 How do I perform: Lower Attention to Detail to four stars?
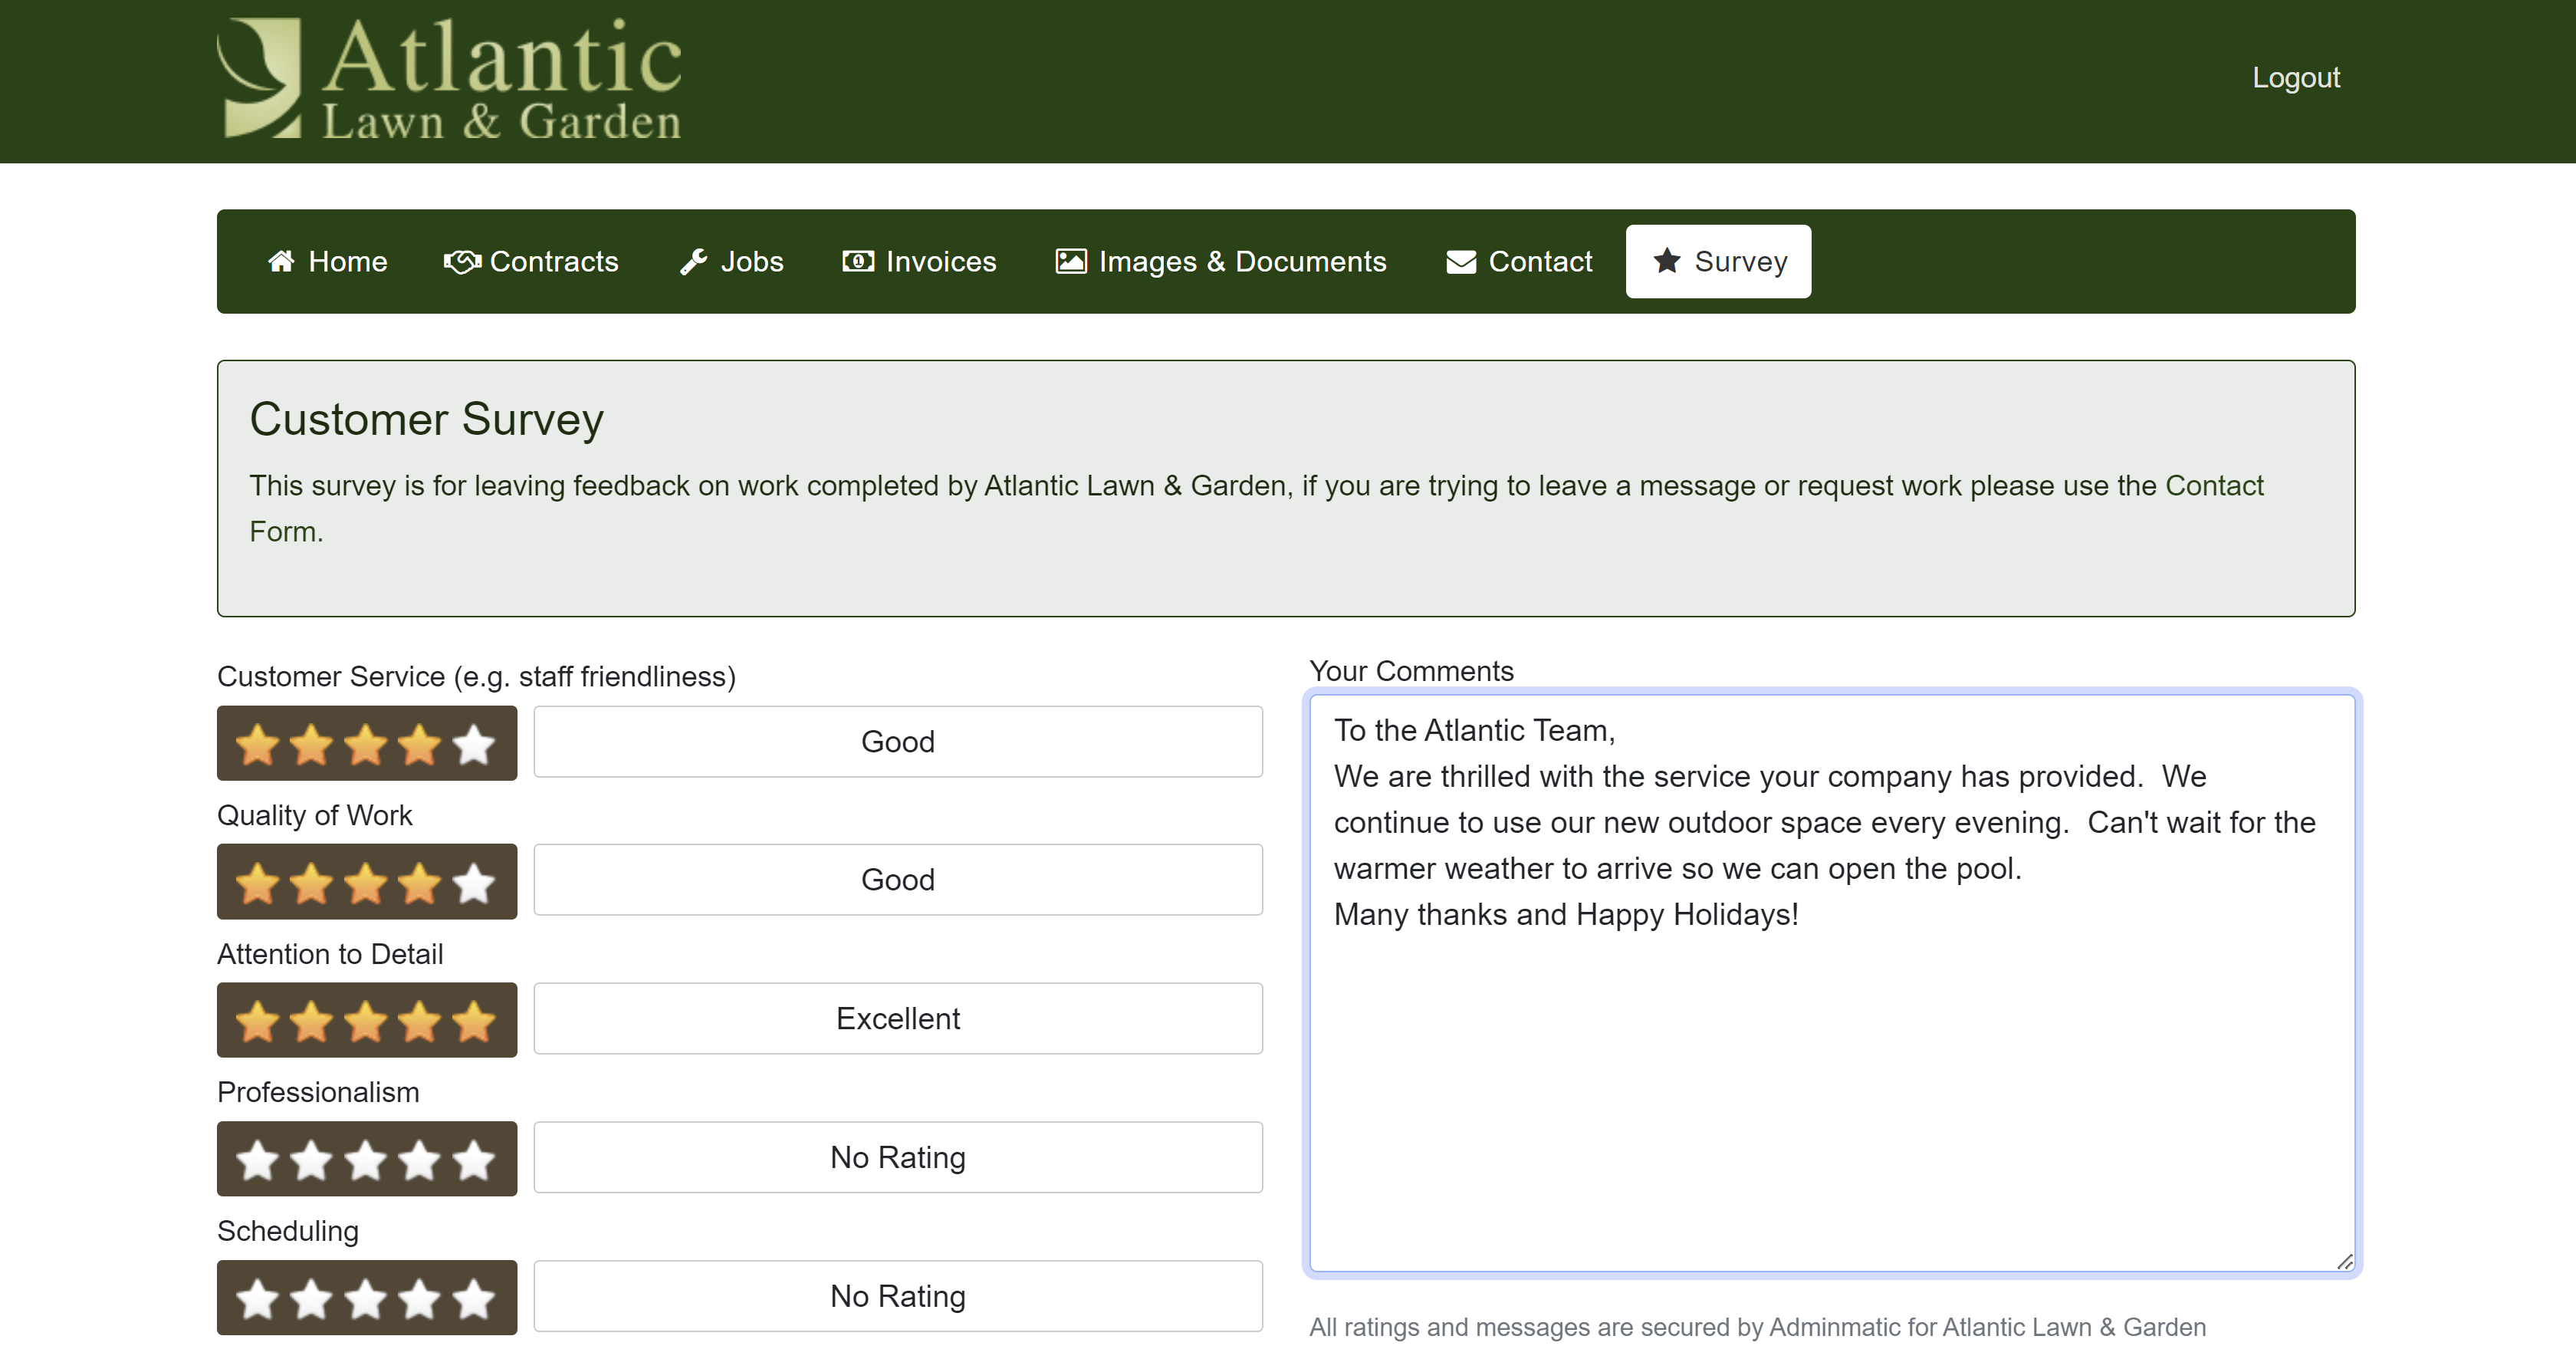click(419, 1021)
